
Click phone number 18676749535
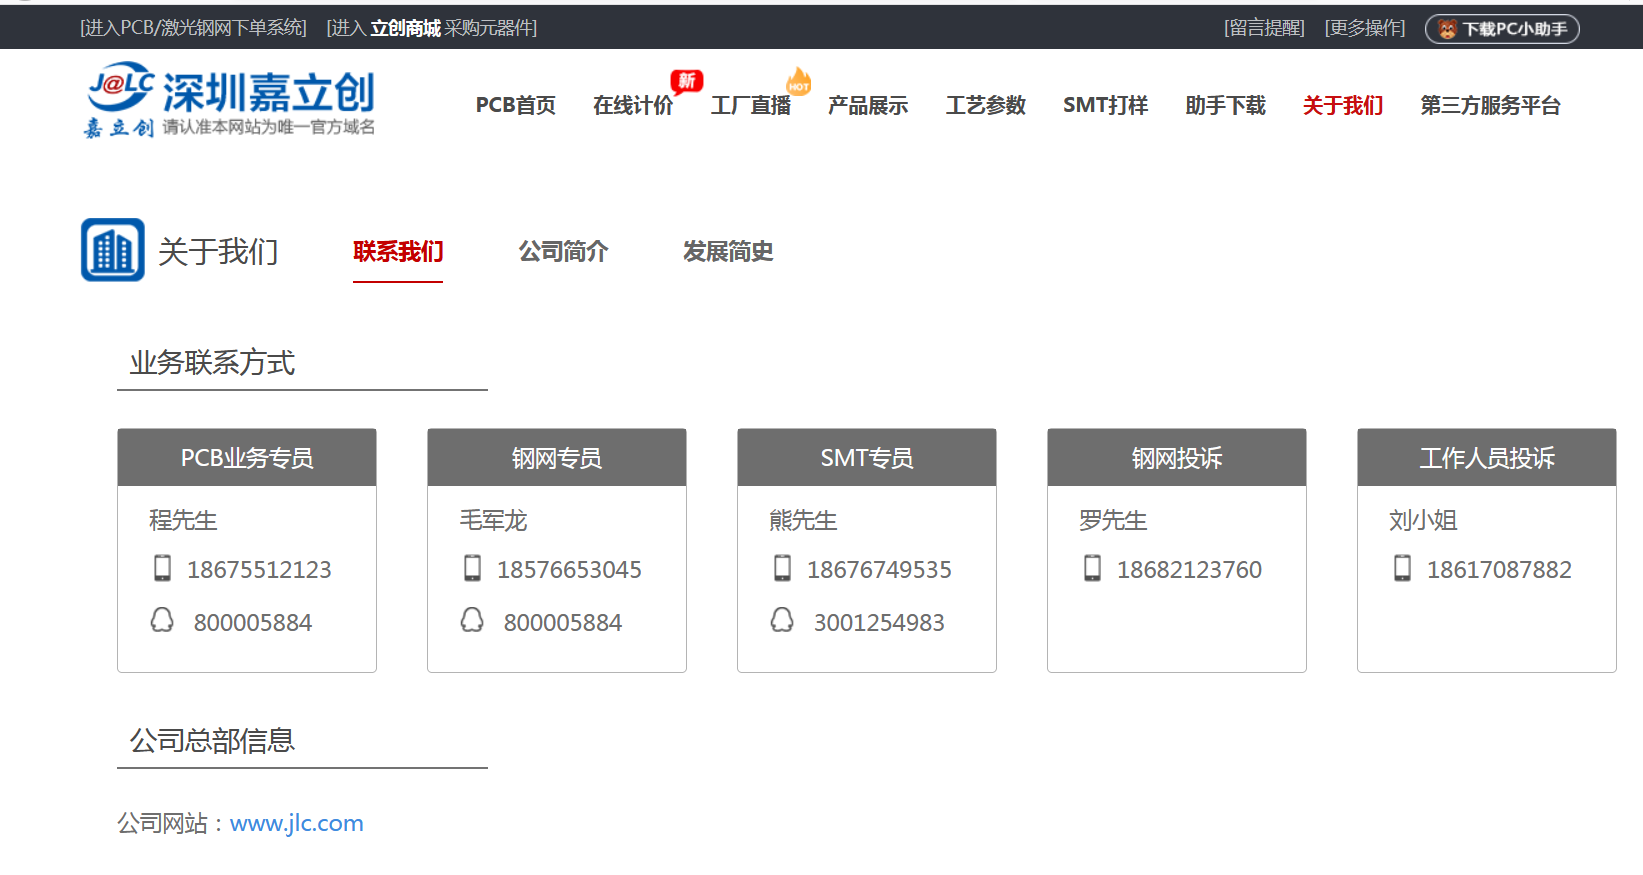[879, 569]
